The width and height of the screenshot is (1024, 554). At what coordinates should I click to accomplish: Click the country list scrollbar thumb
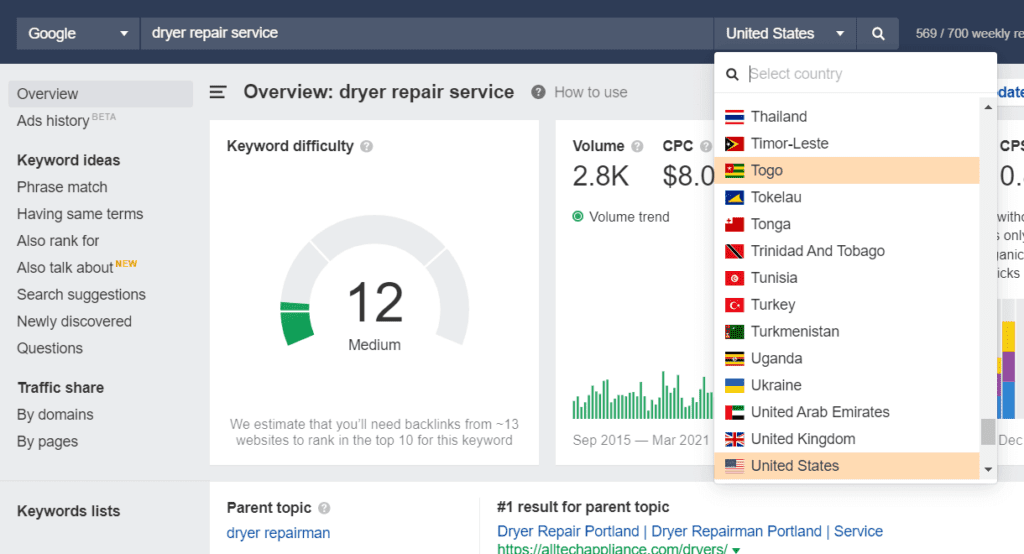(988, 431)
